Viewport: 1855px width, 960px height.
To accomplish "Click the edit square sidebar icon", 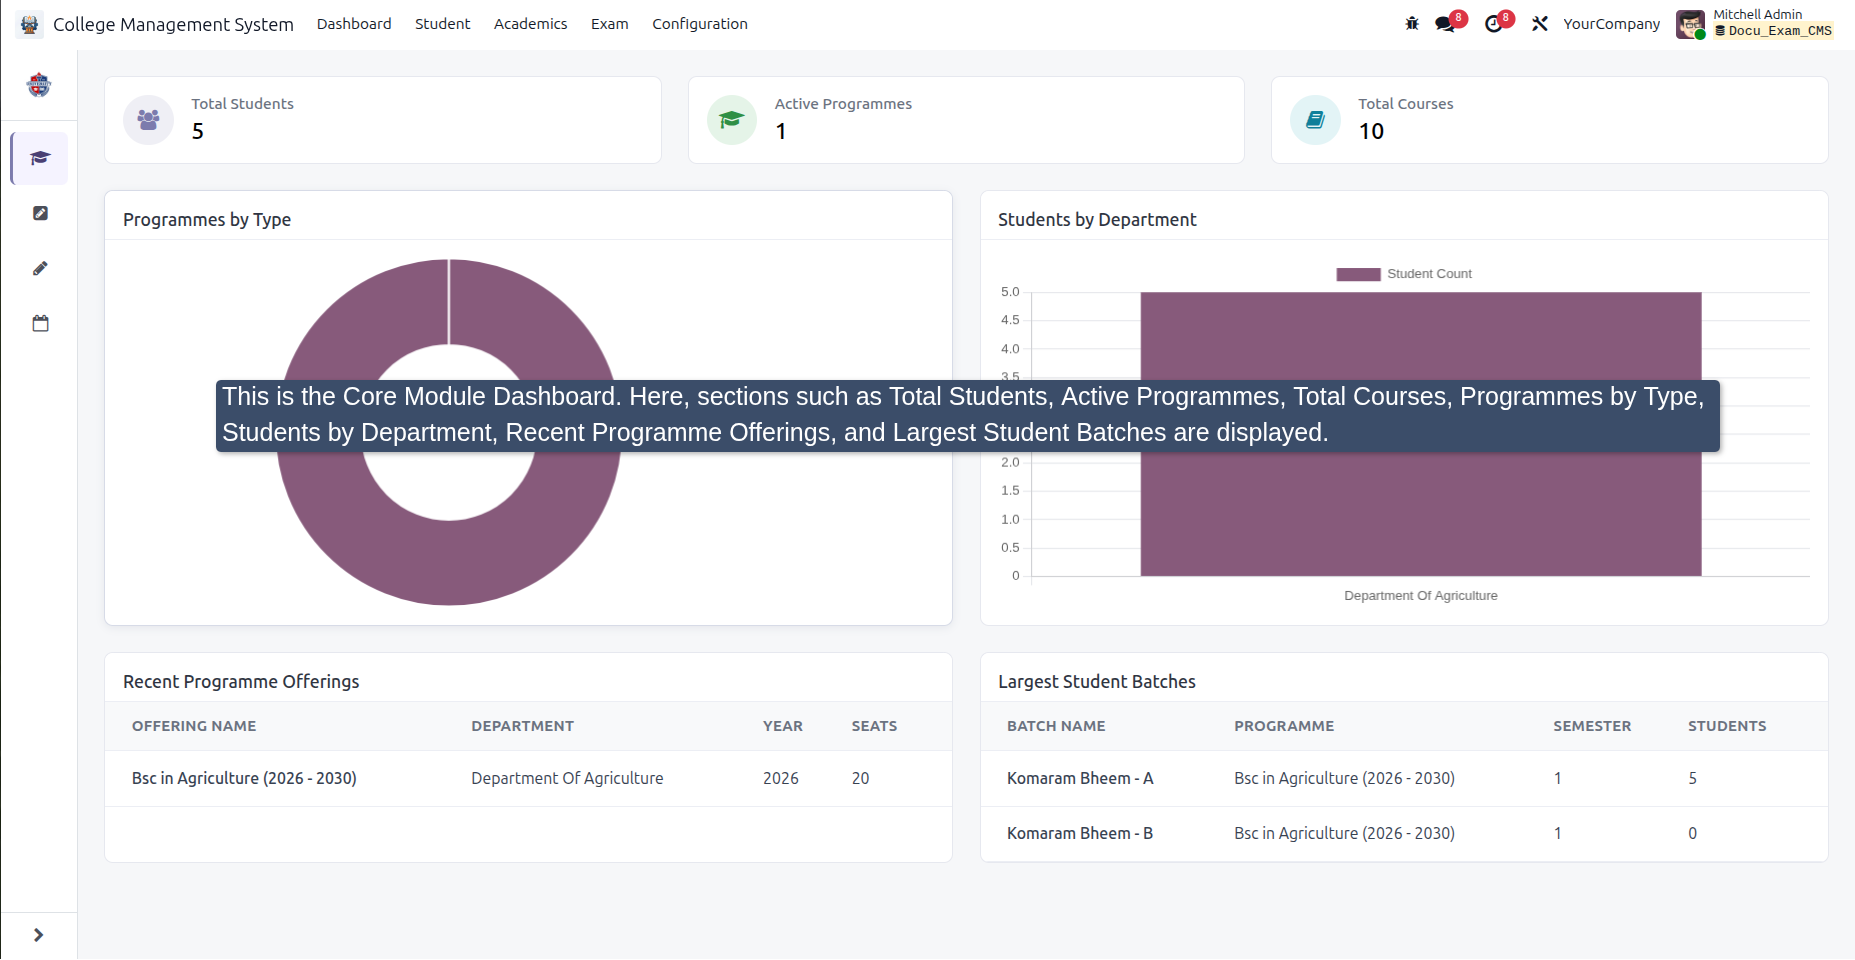I will 40,213.
